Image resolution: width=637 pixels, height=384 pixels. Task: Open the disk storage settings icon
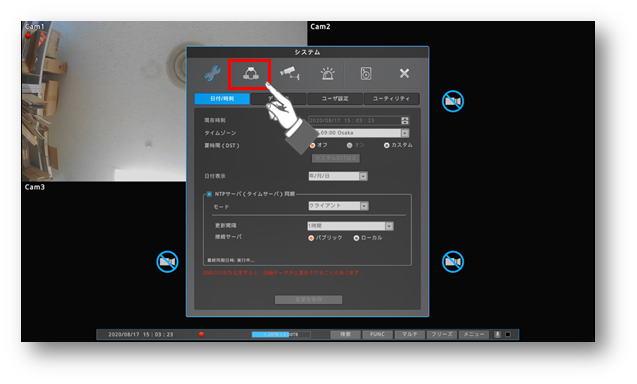tap(366, 74)
